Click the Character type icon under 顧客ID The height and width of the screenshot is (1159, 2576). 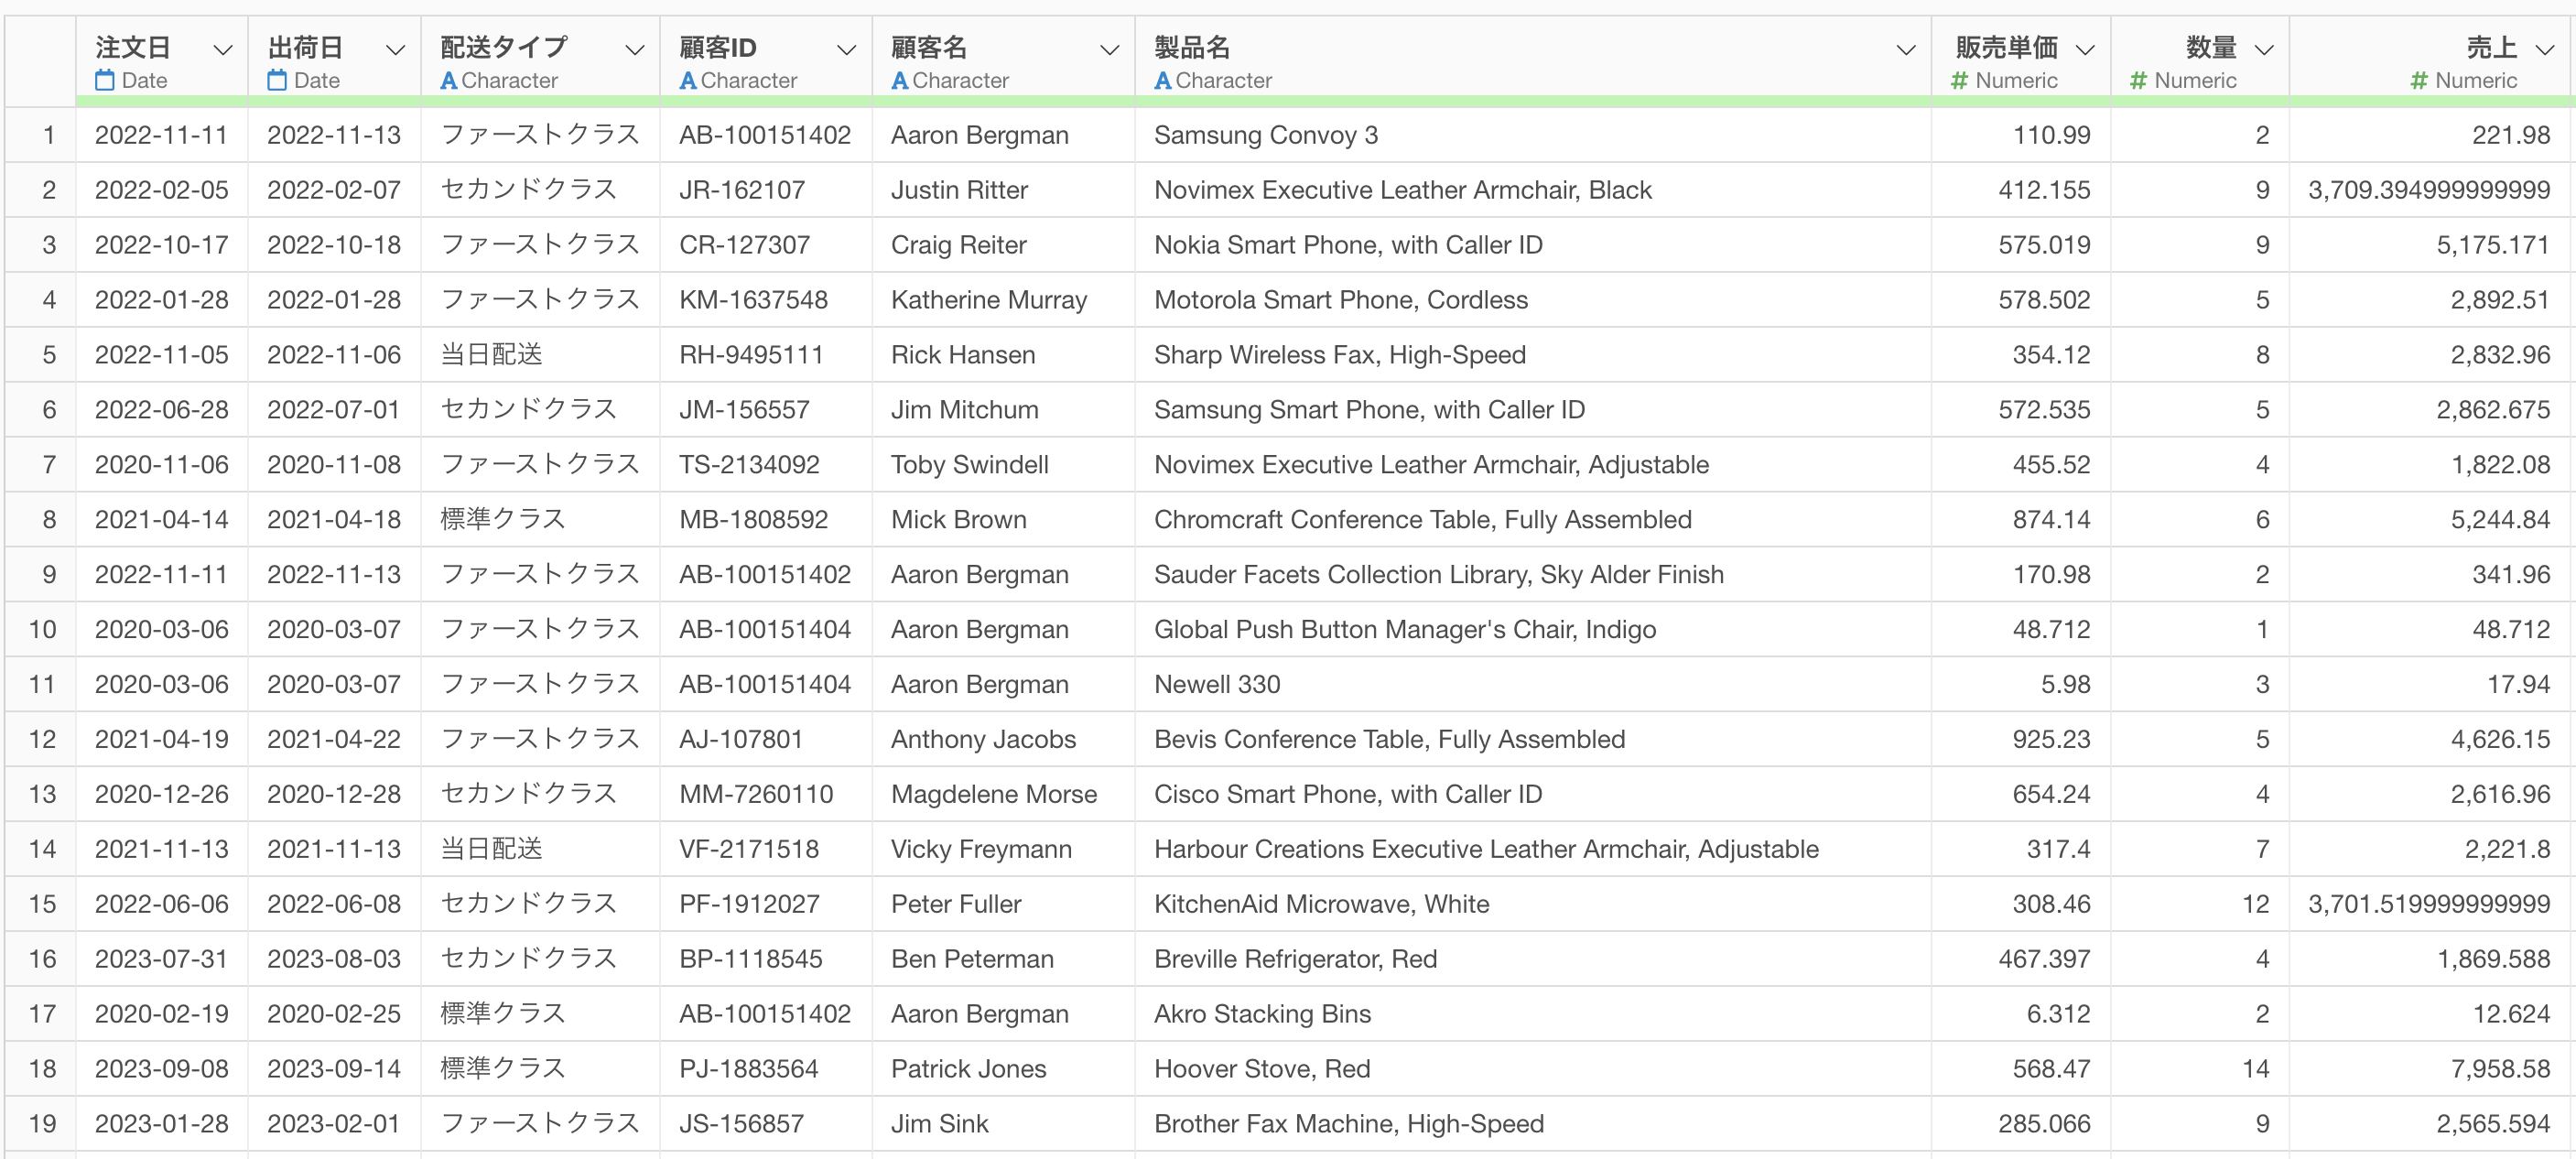click(x=688, y=80)
